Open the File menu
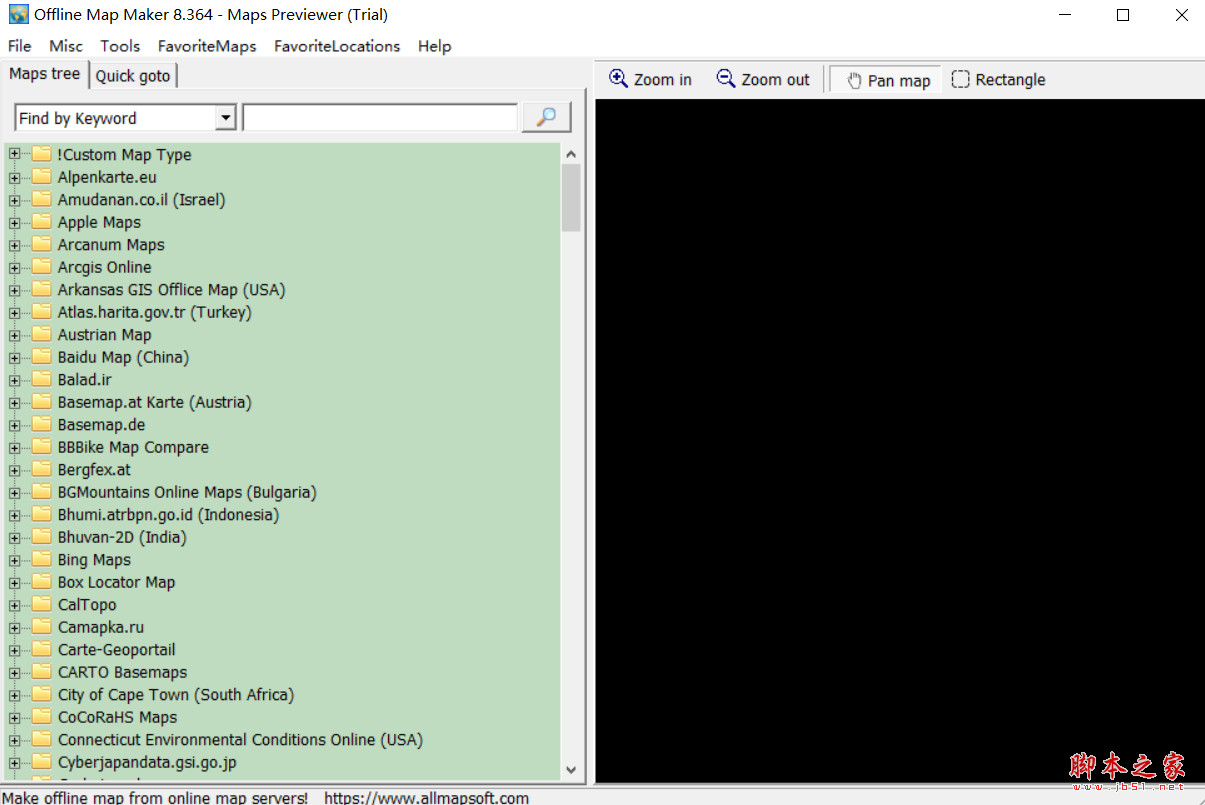1205x805 pixels. click(19, 46)
